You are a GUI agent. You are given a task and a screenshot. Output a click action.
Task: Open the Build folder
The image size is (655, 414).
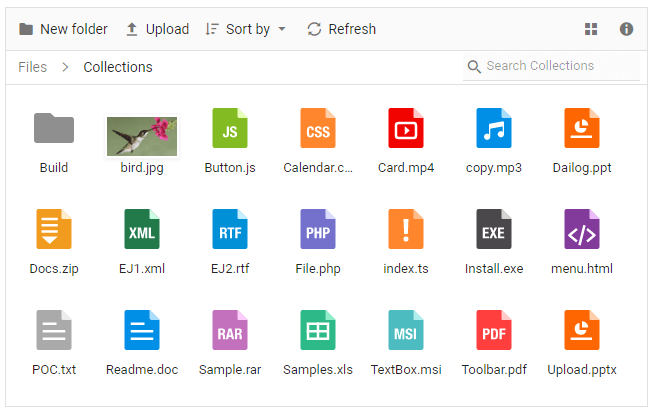[54, 129]
